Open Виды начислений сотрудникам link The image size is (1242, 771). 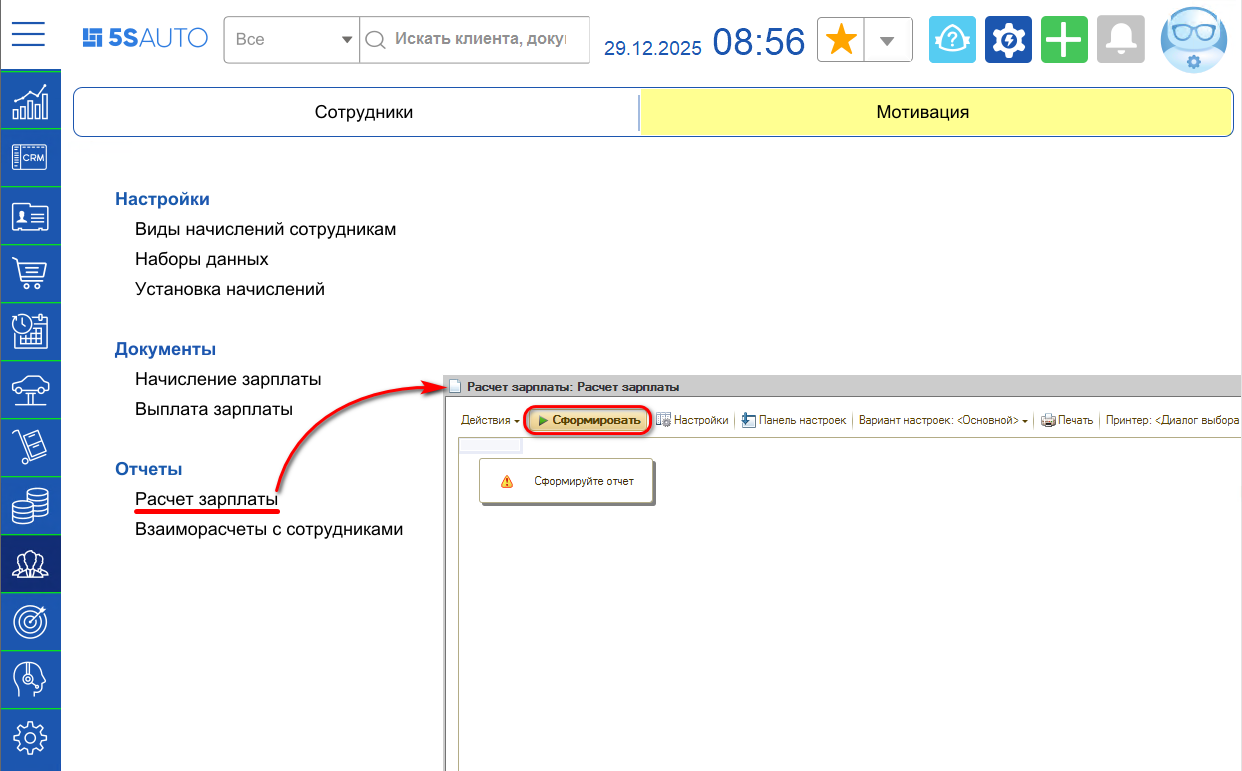coord(265,229)
